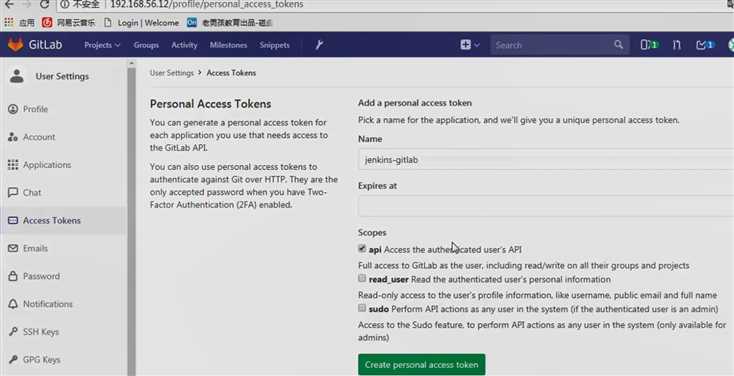Uncheck the api scope checkbox
The width and height of the screenshot is (734, 376).
click(x=362, y=249)
